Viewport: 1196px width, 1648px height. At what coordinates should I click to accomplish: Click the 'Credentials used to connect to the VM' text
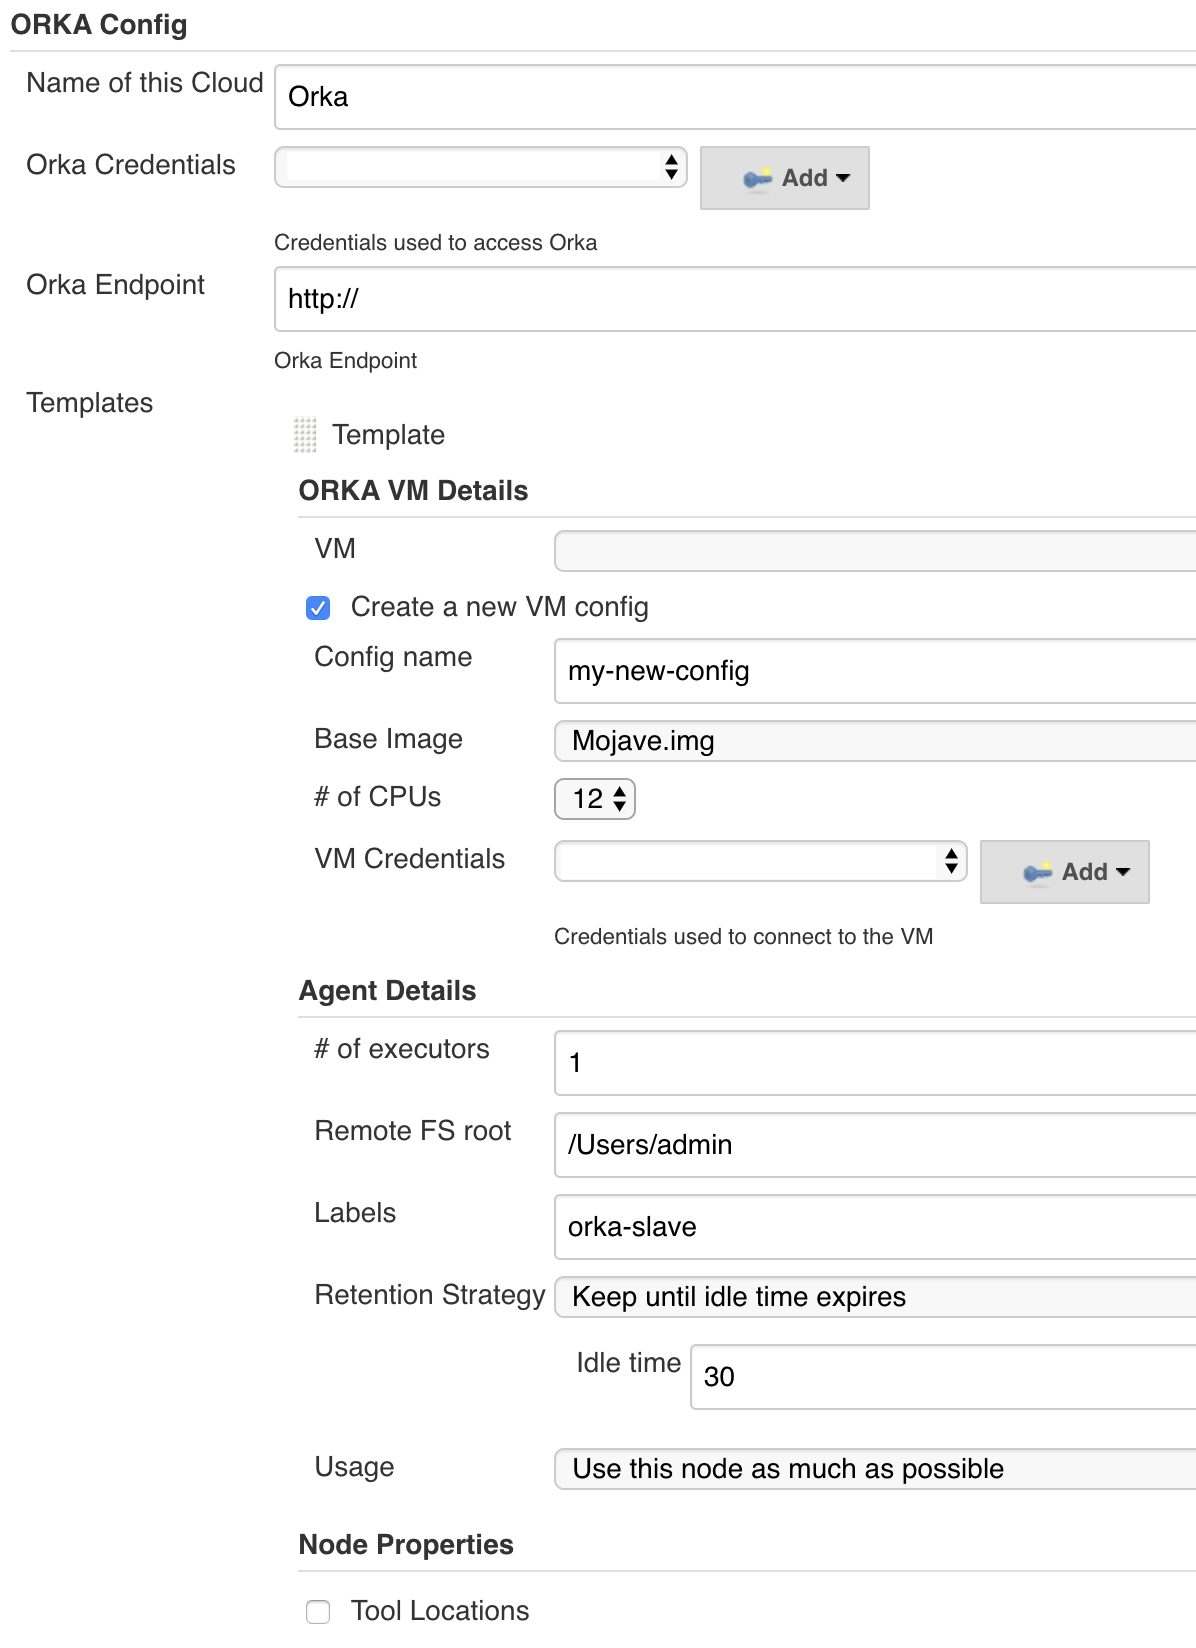coord(743,937)
